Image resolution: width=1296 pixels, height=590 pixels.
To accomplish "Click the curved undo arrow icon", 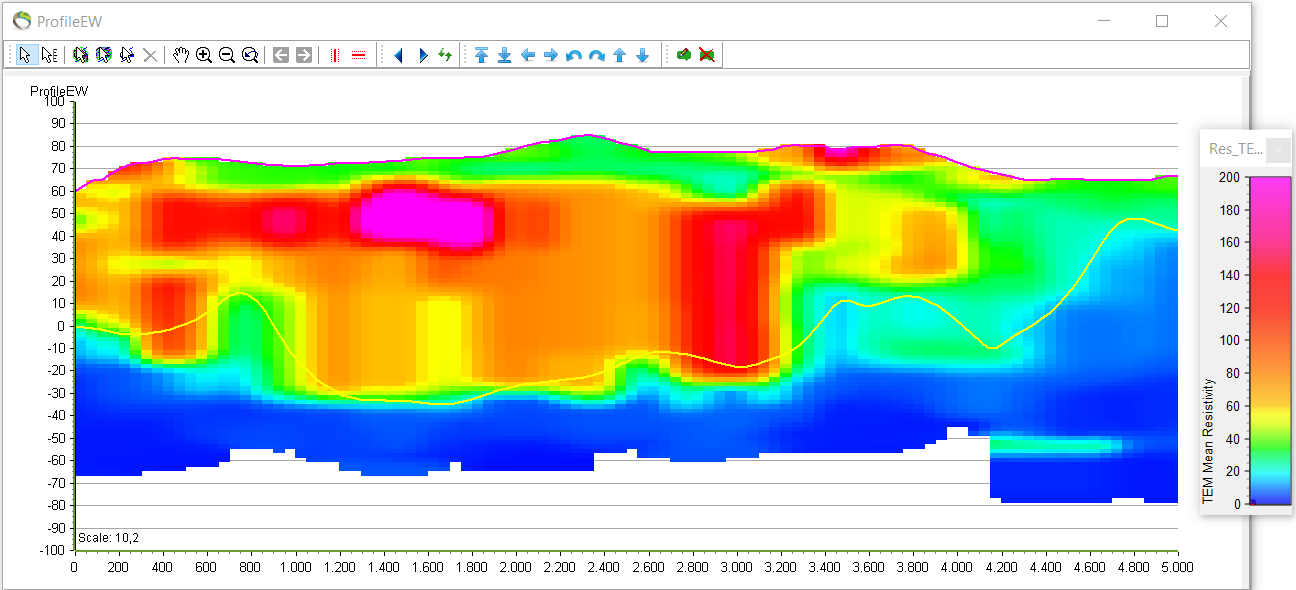I will click(x=572, y=55).
